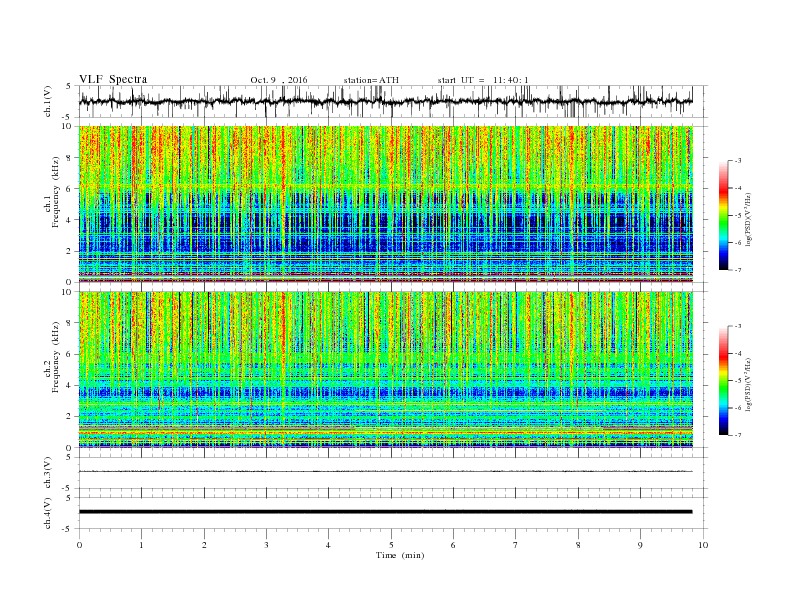Click the "ch.4(V)" axis label
Viewport: 792px width, 612px height.
48,513
